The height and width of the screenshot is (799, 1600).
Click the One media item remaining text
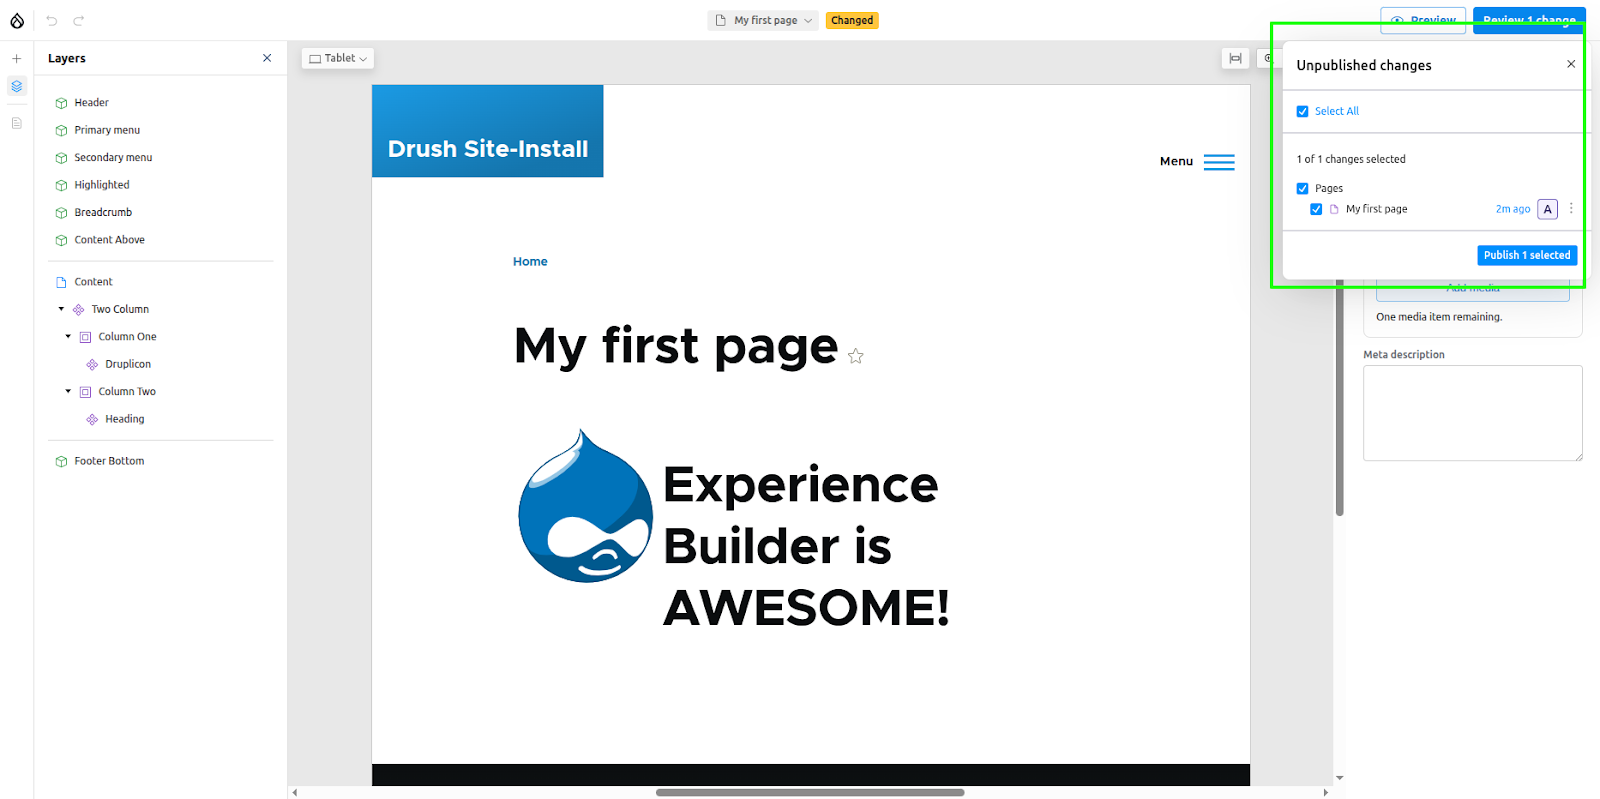pyautogui.click(x=1439, y=317)
